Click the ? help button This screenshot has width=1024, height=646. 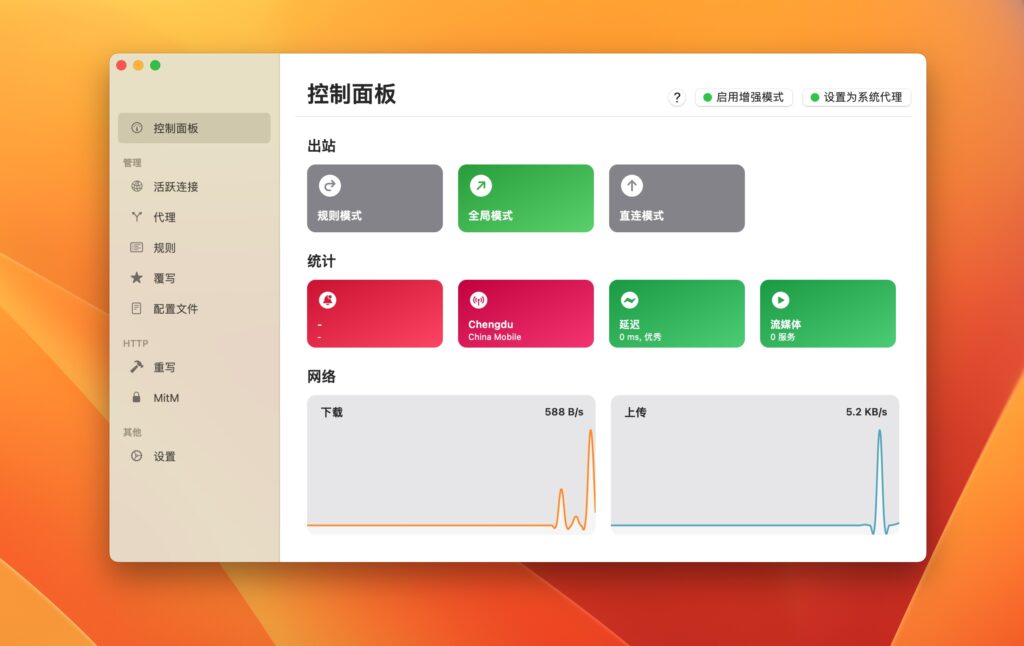677,98
